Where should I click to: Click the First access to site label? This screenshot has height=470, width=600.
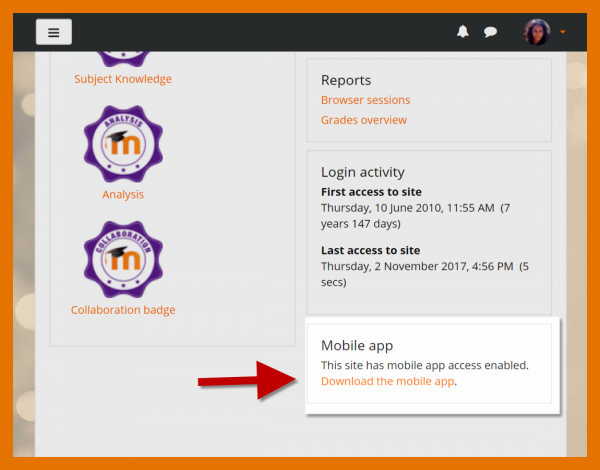pyautogui.click(x=371, y=192)
